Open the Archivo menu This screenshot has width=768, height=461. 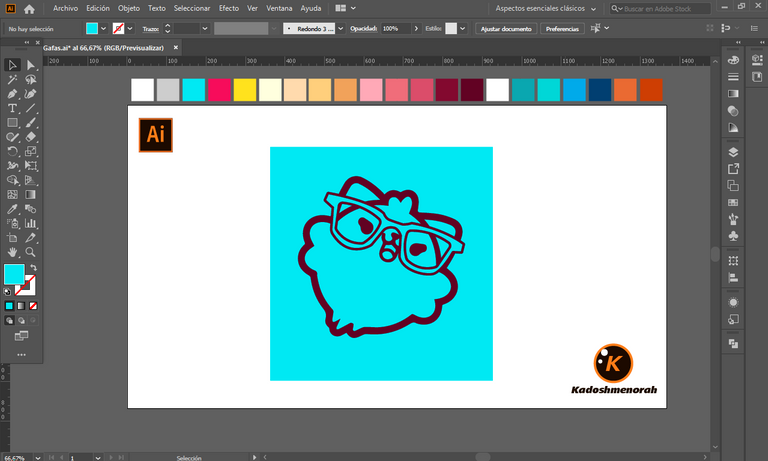click(x=65, y=8)
